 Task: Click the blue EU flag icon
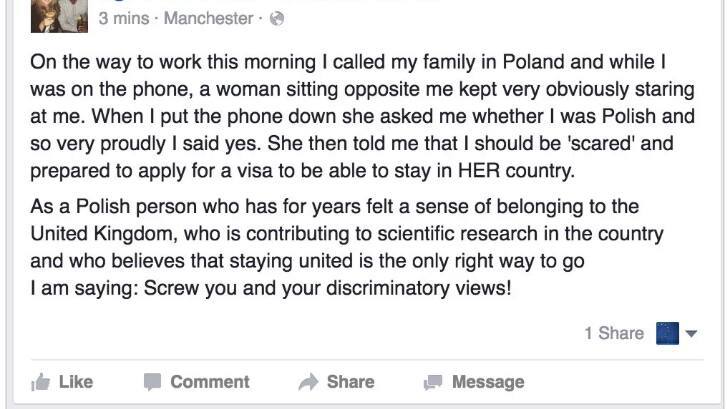tap(667, 333)
